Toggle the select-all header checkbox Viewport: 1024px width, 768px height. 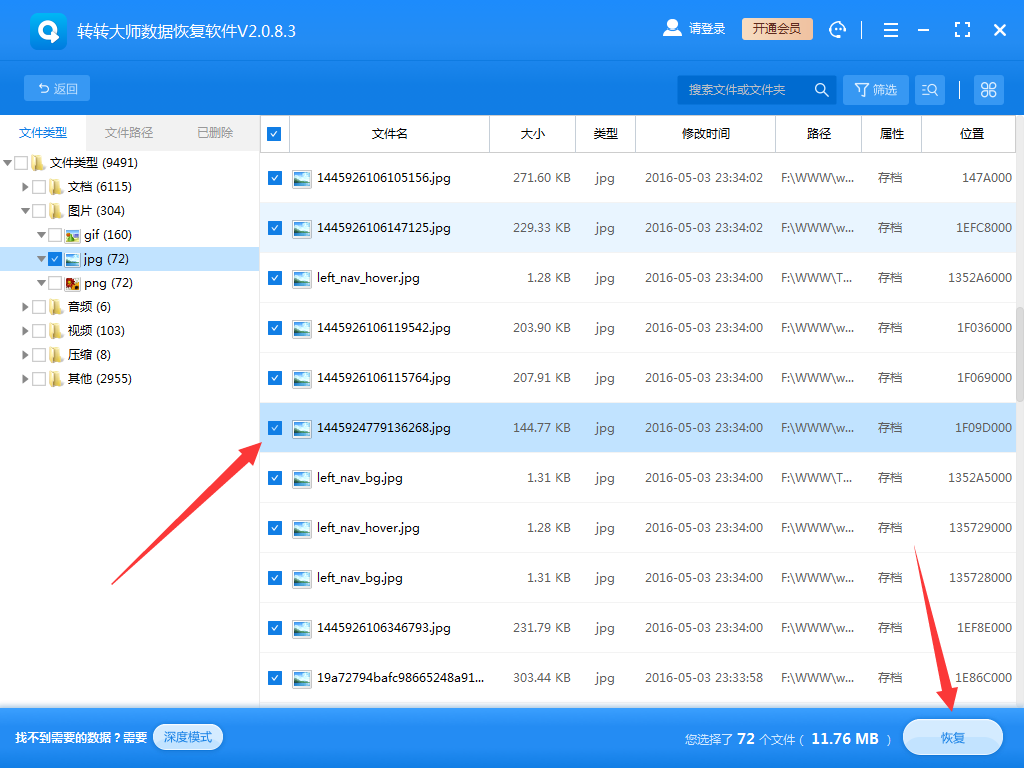(x=274, y=134)
